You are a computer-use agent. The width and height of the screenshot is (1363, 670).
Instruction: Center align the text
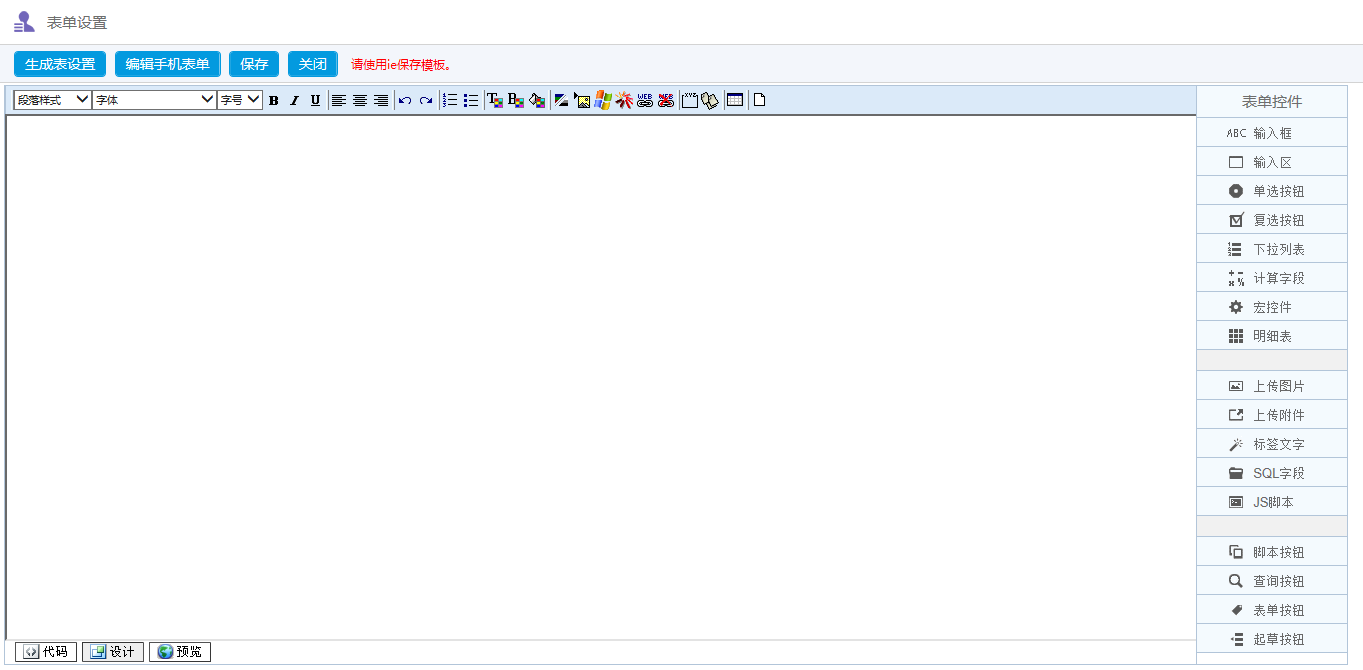tap(360, 100)
